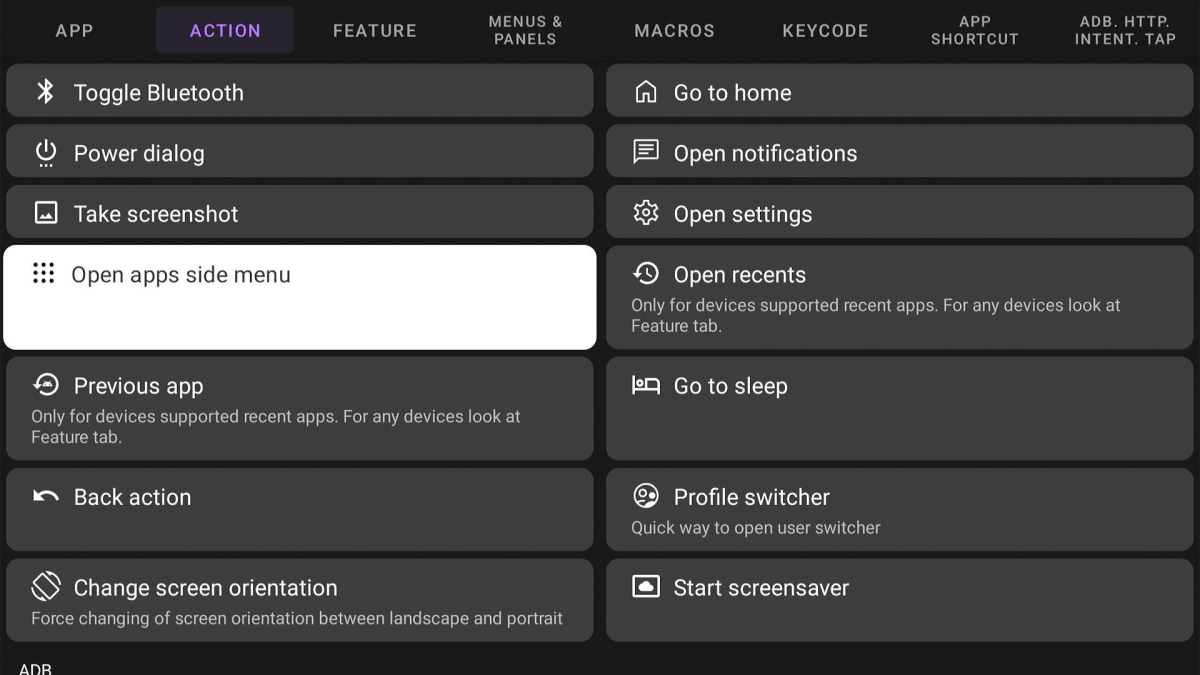Image resolution: width=1200 pixels, height=675 pixels.
Task: Click the gear icon on Open settings
Action: (646, 213)
